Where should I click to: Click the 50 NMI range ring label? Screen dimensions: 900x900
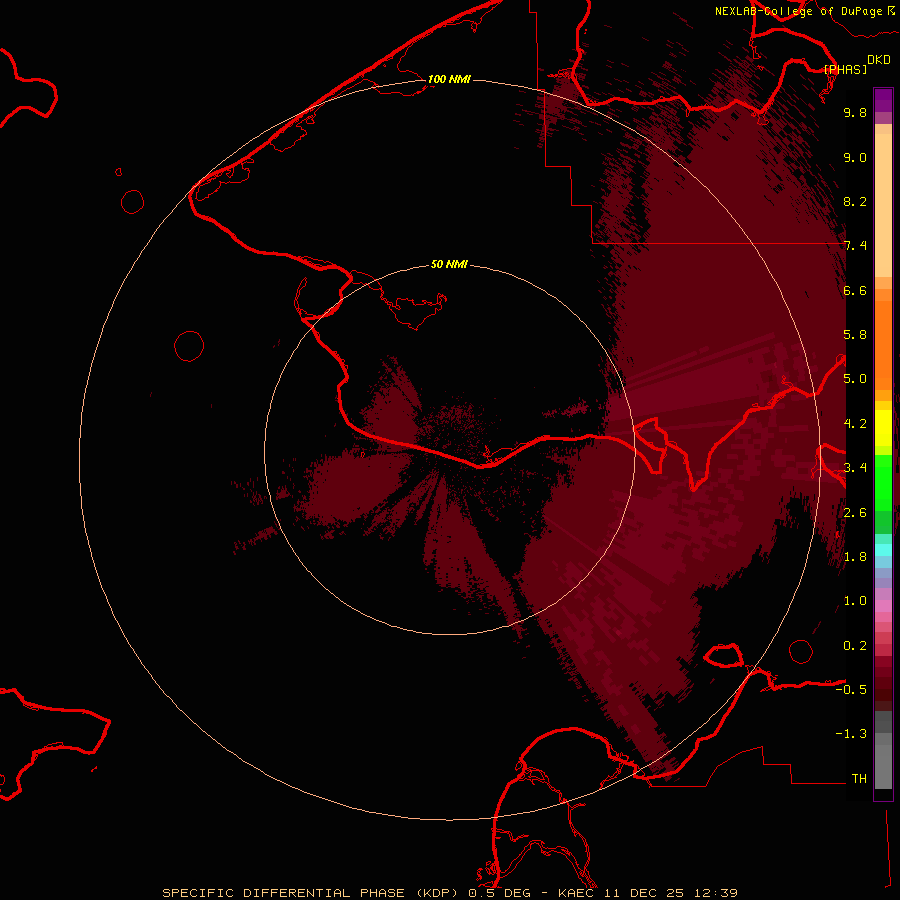point(449,264)
